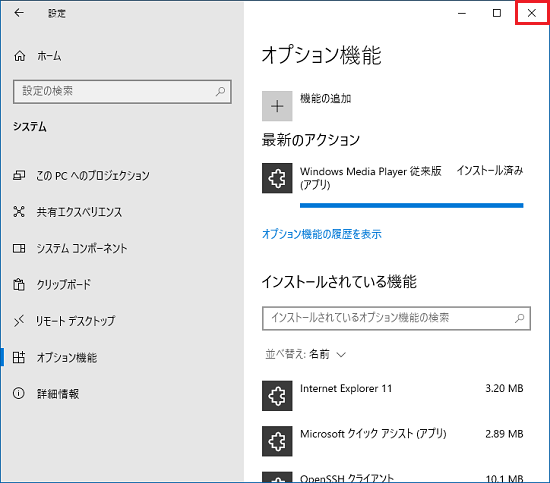This screenshot has width=550, height=483.
Task: Open 詳細情報 page
Action: click(58, 394)
